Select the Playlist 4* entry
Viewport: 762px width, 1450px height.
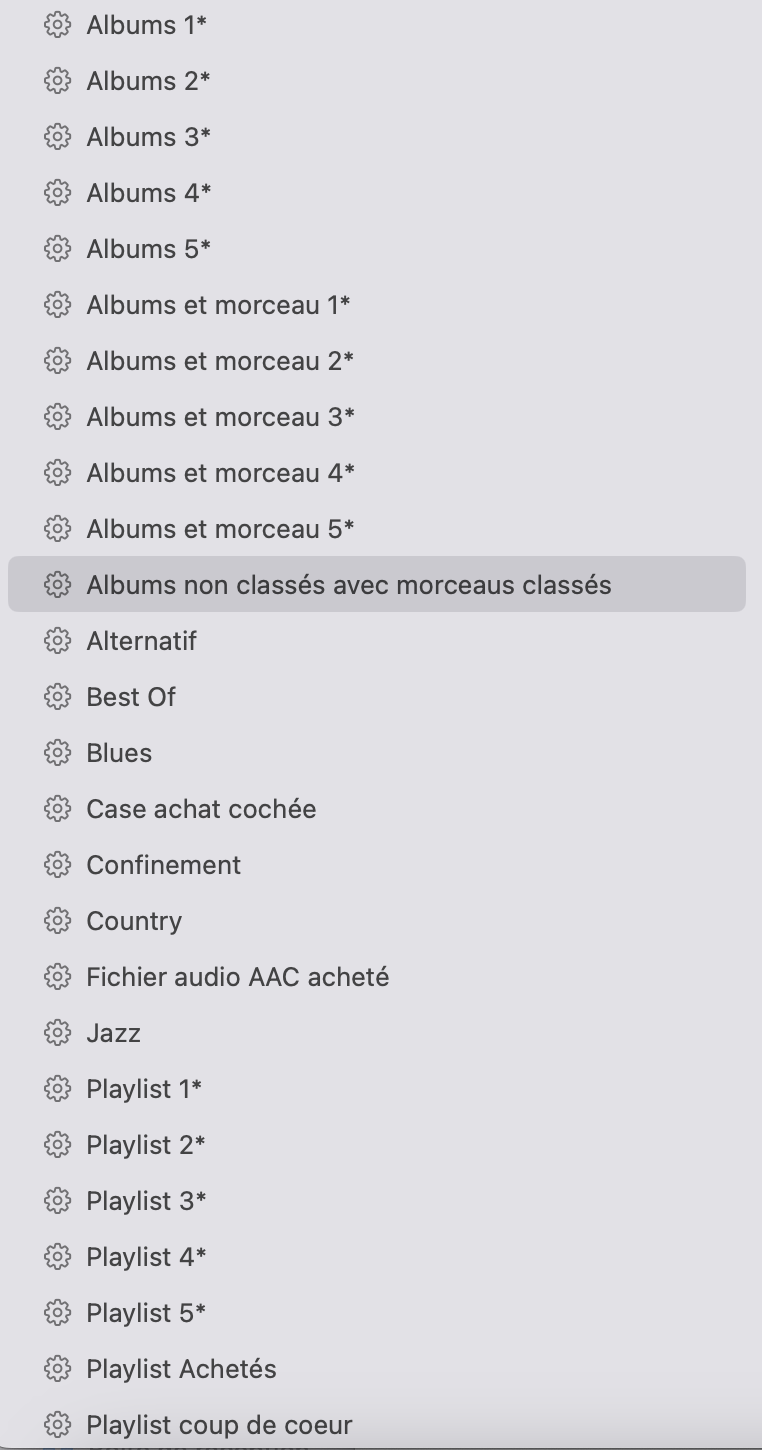(x=146, y=1257)
